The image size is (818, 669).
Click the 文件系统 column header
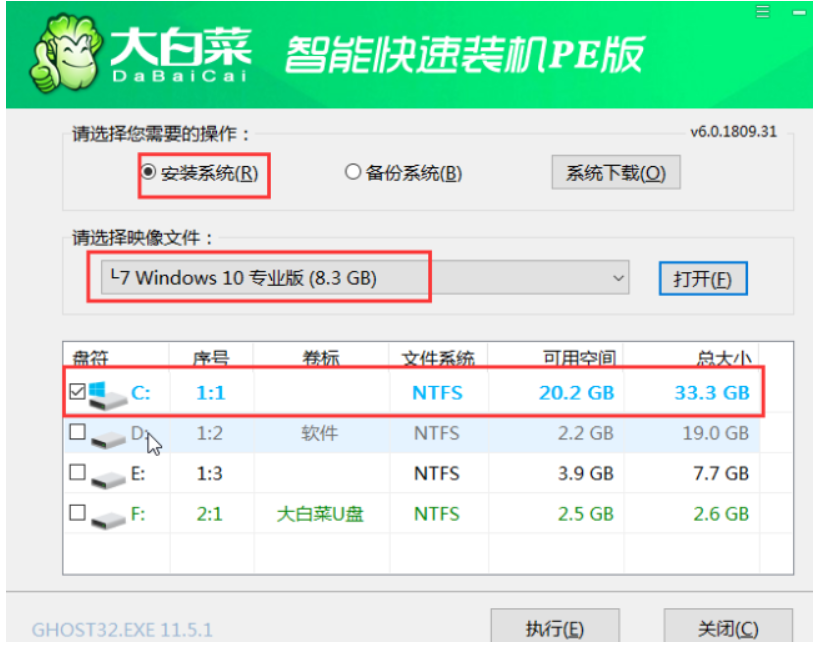pyautogui.click(x=438, y=358)
